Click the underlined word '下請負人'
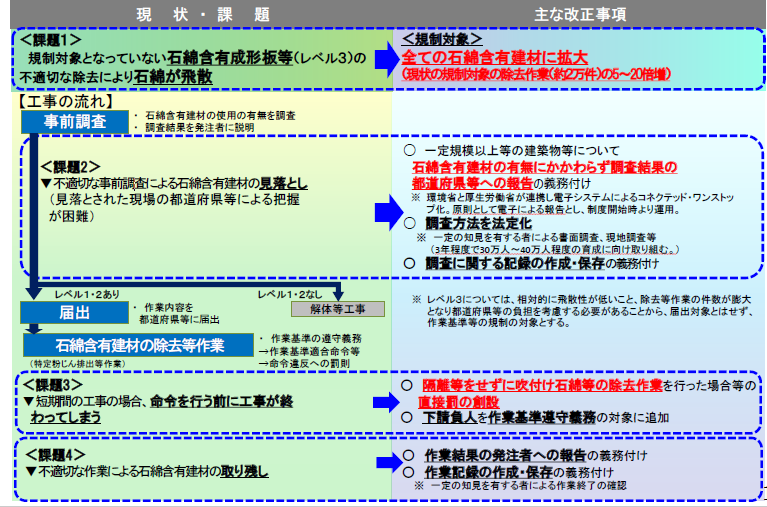The image size is (767, 507). [x=450, y=417]
